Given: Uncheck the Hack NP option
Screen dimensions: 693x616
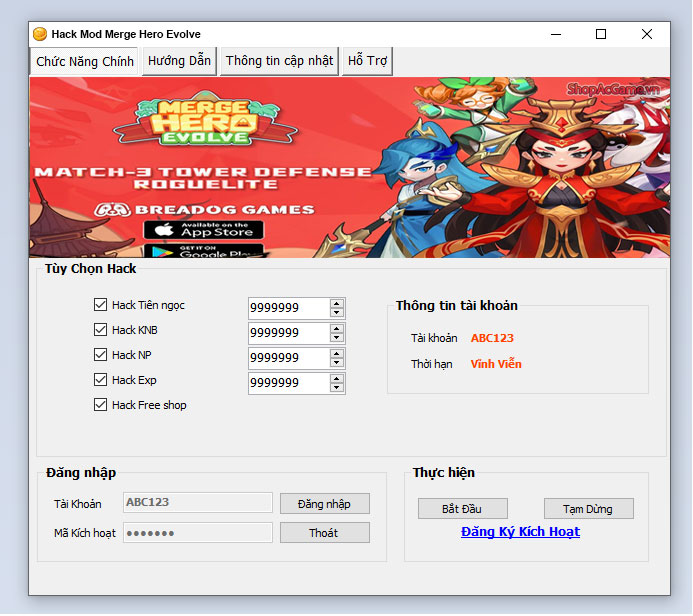Looking at the screenshot, I should click(100, 355).
